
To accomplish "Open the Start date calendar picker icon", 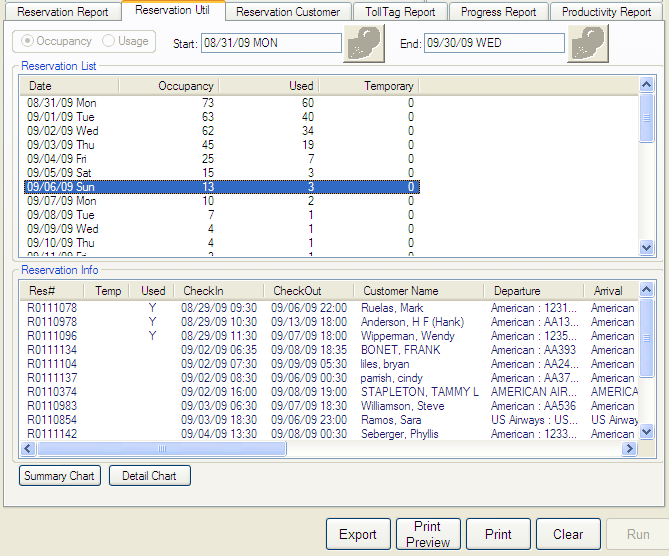I will (363, 44).
